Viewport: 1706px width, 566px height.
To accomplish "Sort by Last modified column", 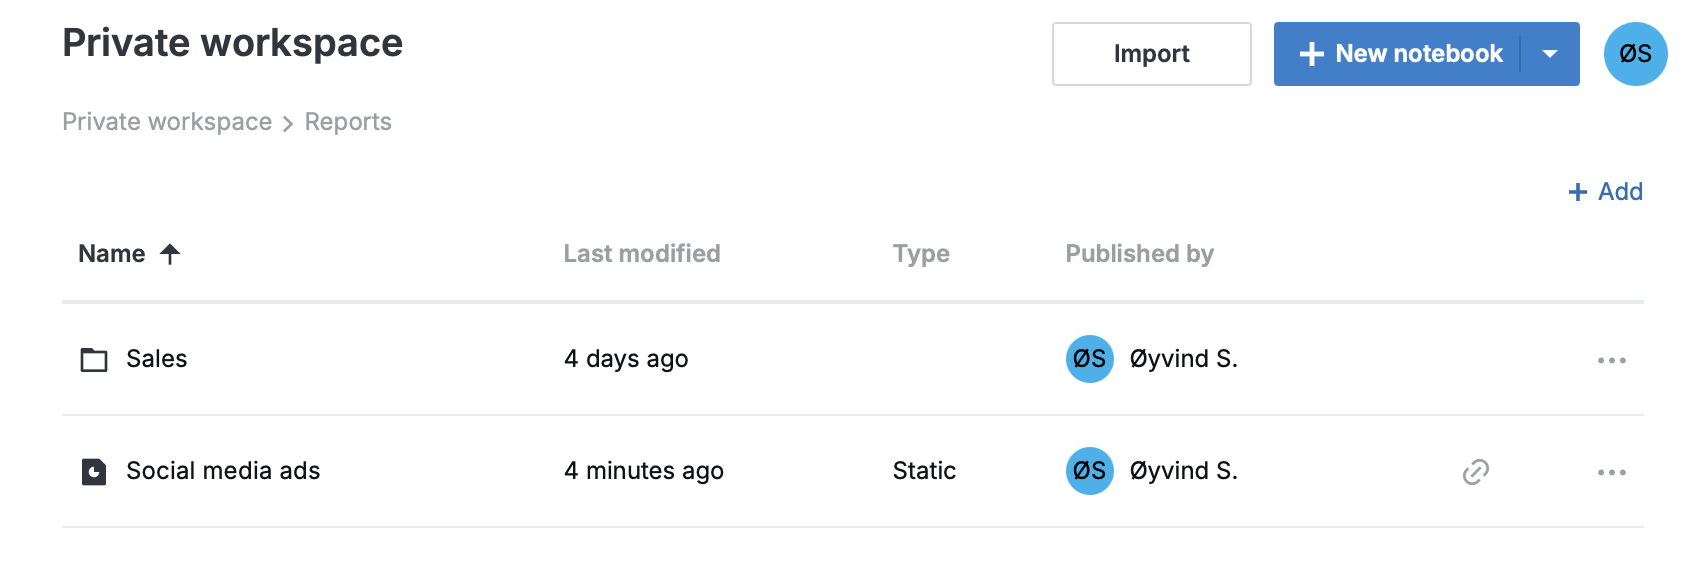I will point(641,254).
